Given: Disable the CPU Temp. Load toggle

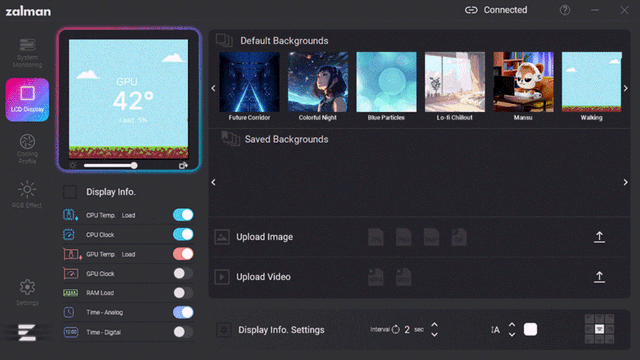Looking at the screenshot, I should [183, 215].
